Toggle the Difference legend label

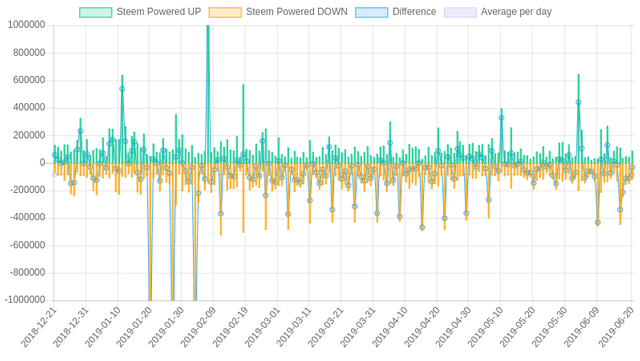point(414,12)
